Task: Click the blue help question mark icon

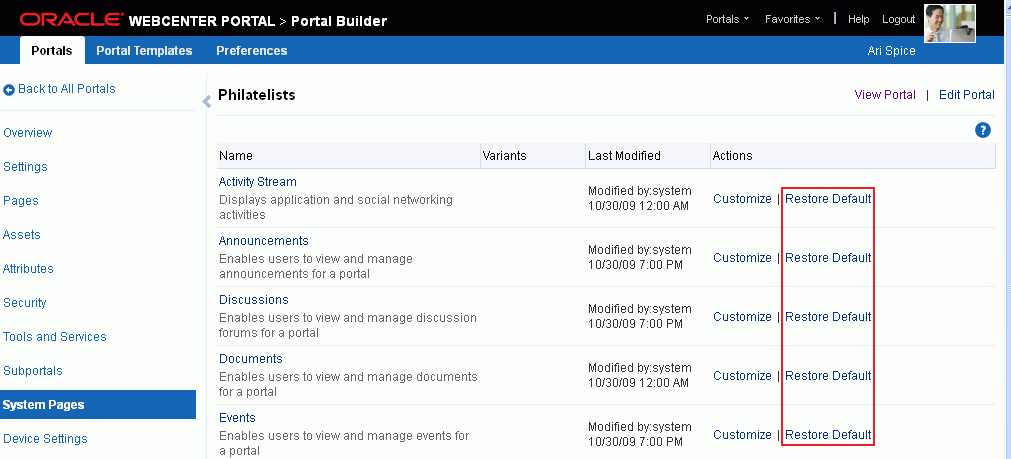Action: pos(983,130)
